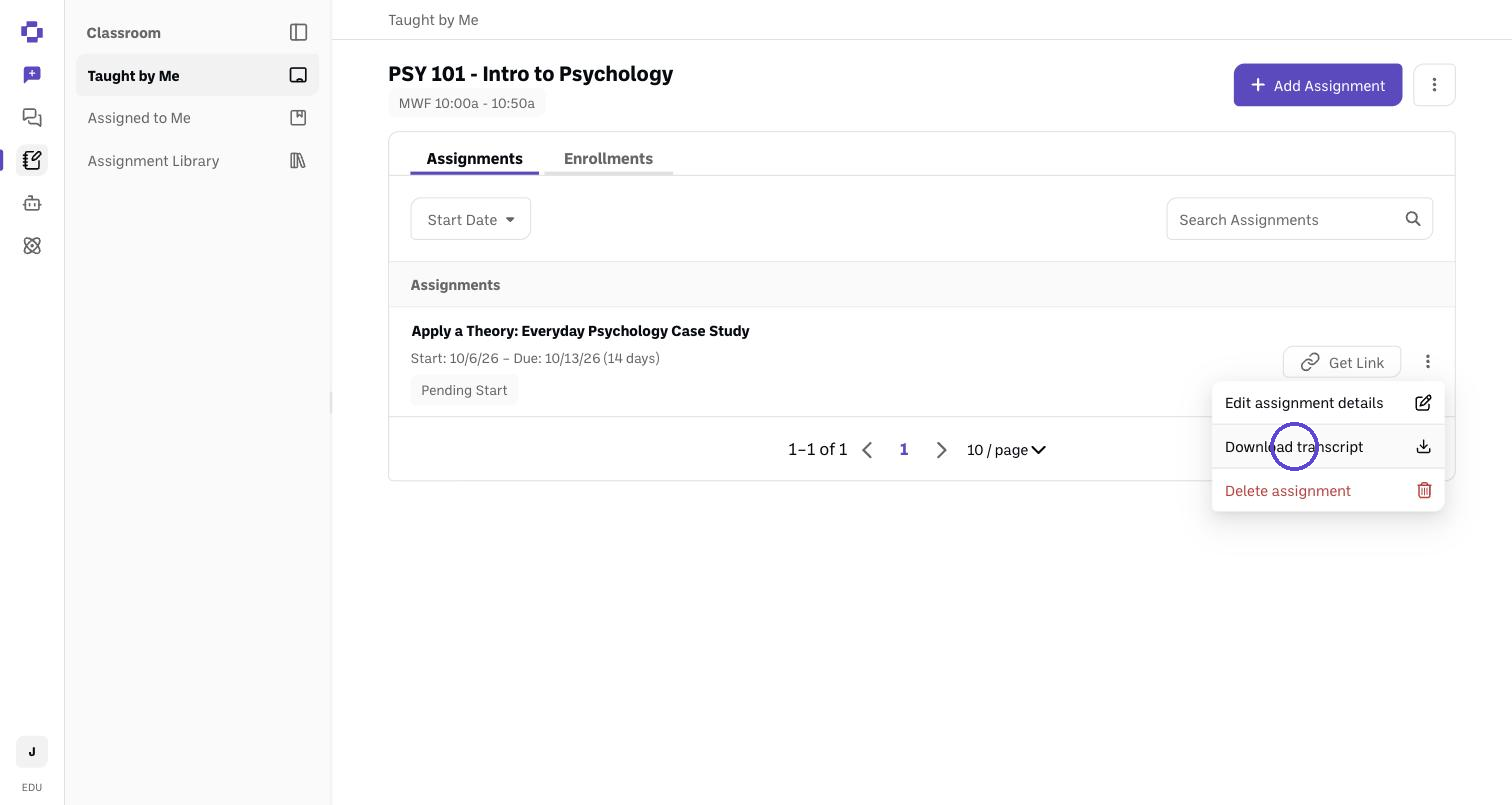The width and height of the screenshot is (1512, 805).
Task: Click the app logo in the left rail
Action: 32,32
